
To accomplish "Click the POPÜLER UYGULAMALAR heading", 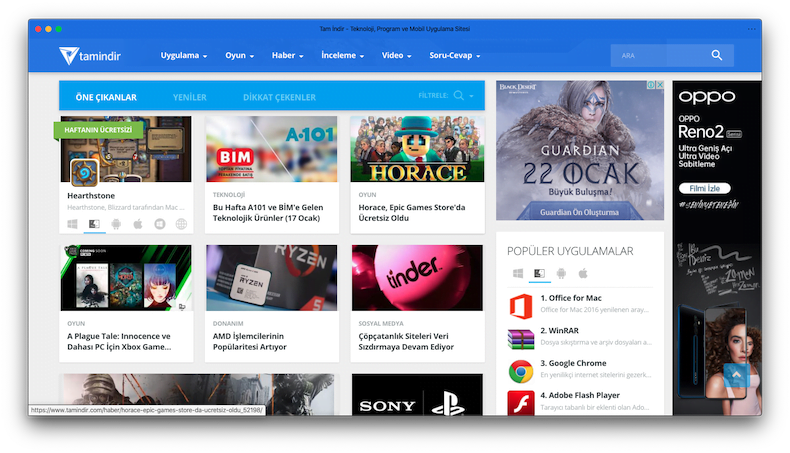I will 570,251.
